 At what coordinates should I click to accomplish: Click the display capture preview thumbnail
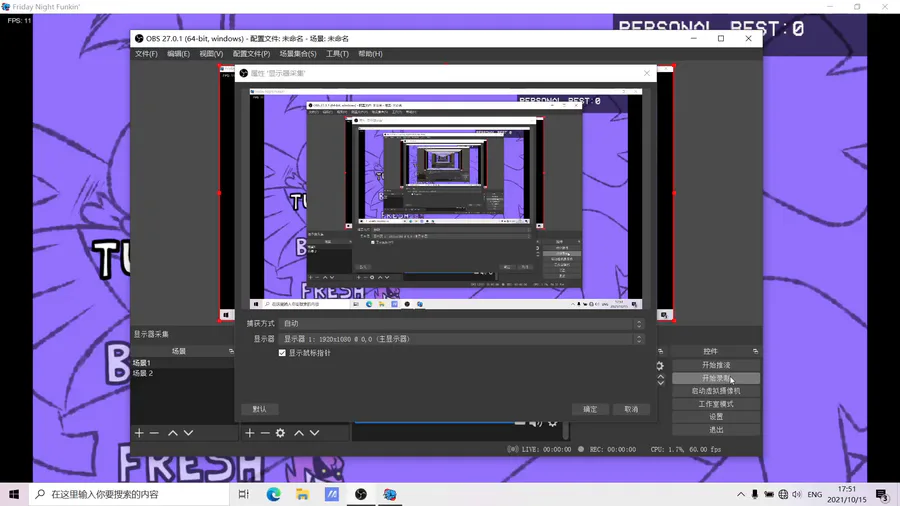coord(445,199)
